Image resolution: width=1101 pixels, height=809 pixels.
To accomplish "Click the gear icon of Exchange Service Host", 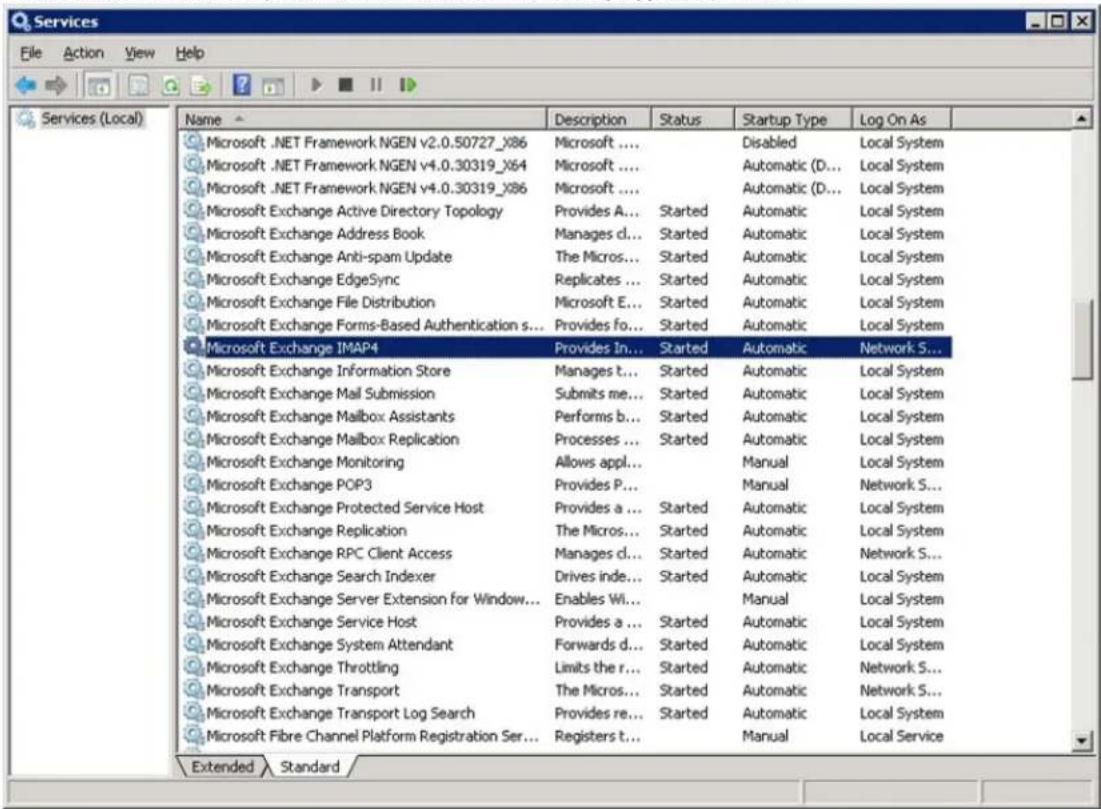I will tap(193, 621).
